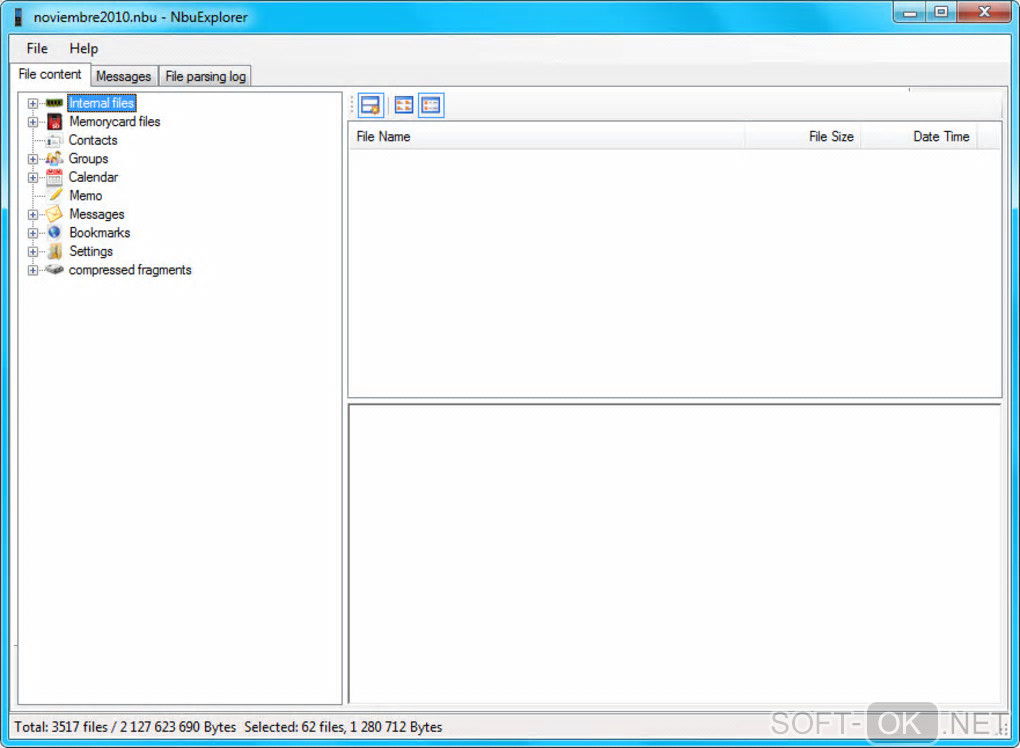Click the Settings tools icon
The image size is (1020, 748).
55,251
